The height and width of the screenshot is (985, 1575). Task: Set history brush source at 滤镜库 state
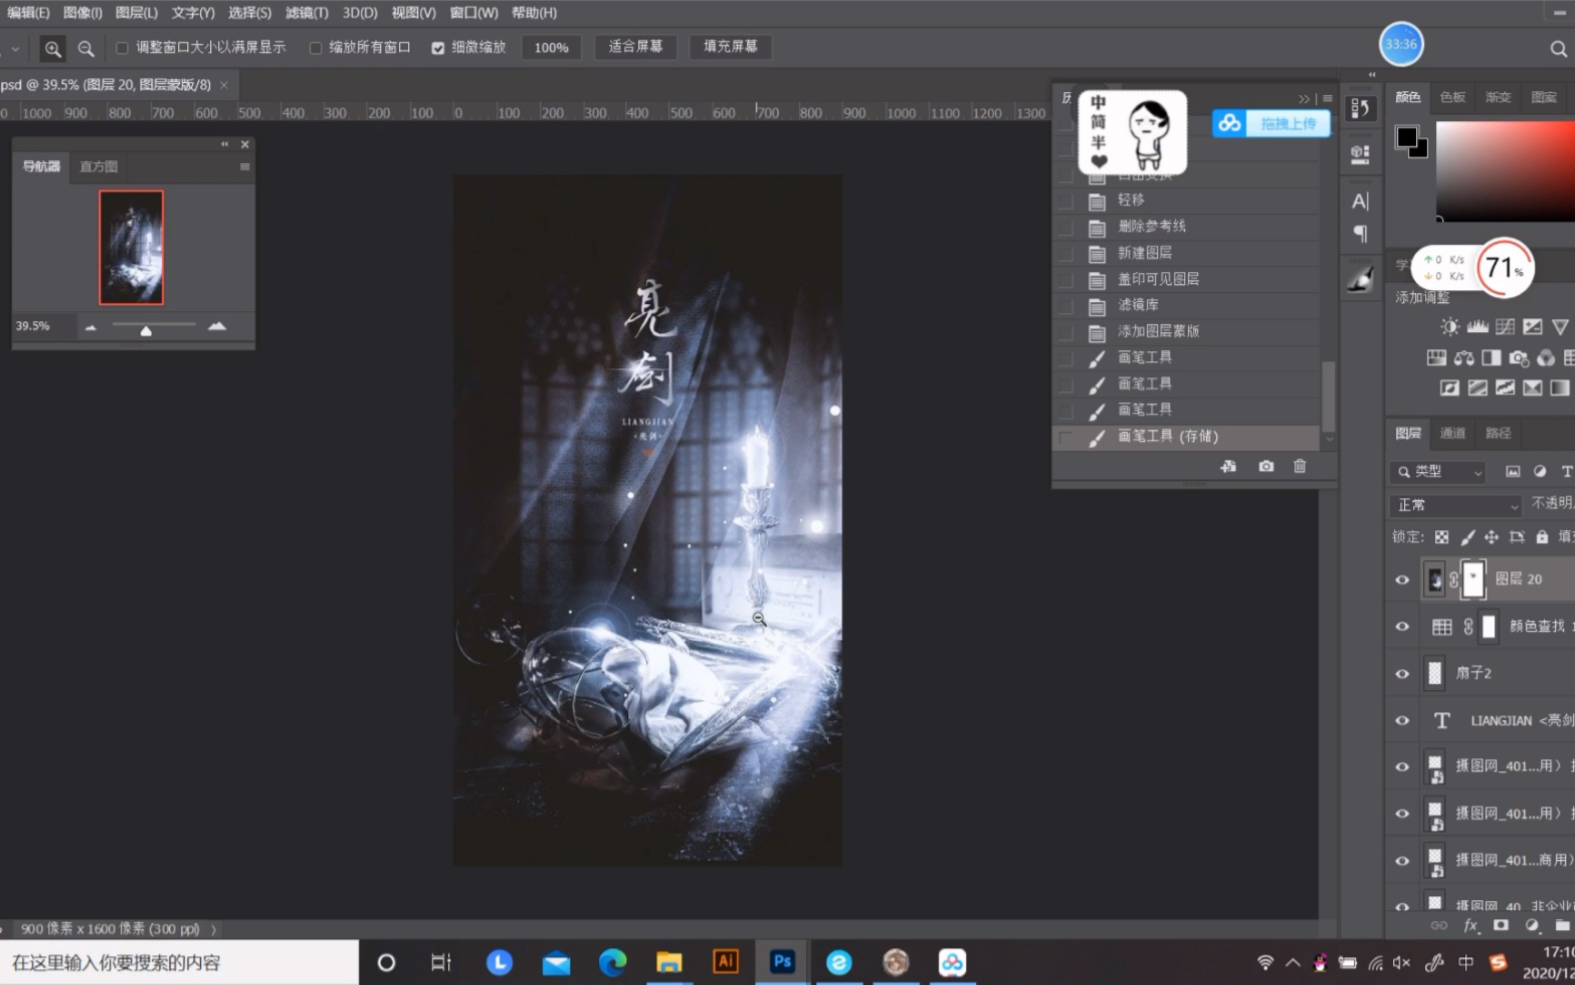pos(1066,305)
